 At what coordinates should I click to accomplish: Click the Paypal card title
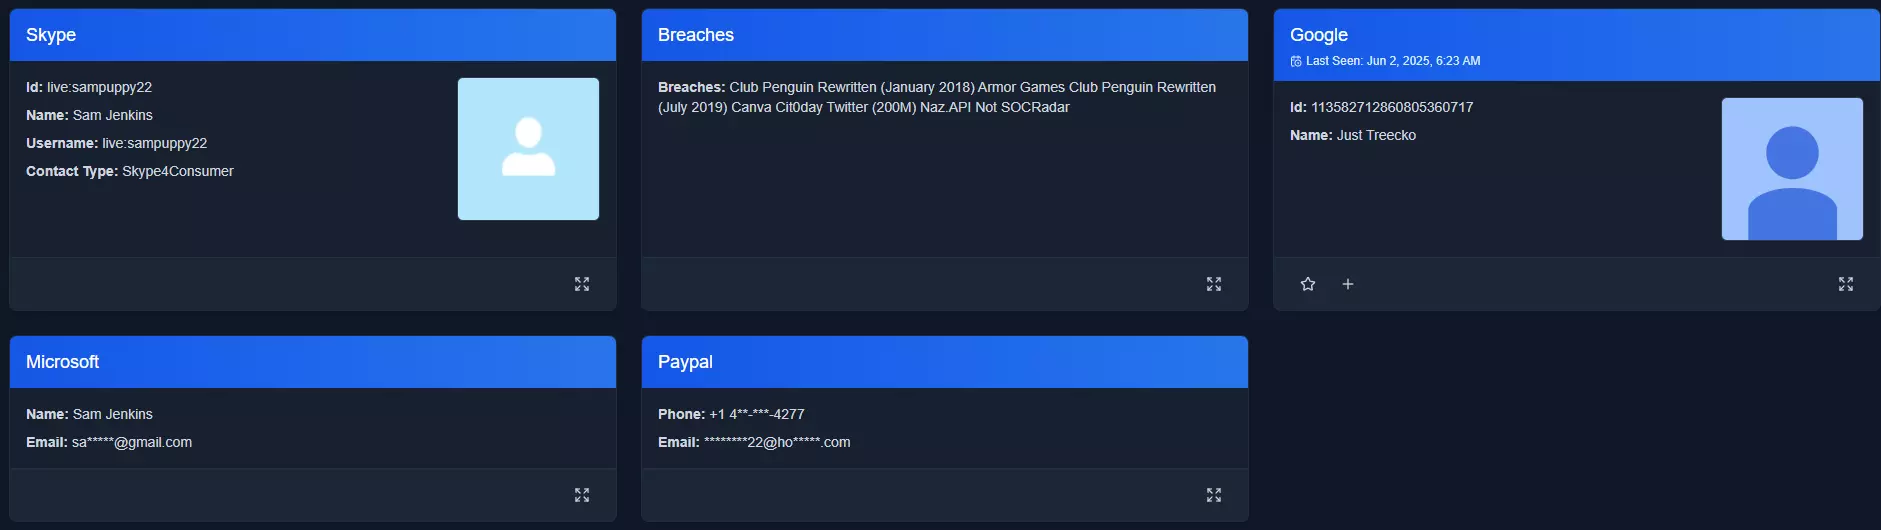685,362
